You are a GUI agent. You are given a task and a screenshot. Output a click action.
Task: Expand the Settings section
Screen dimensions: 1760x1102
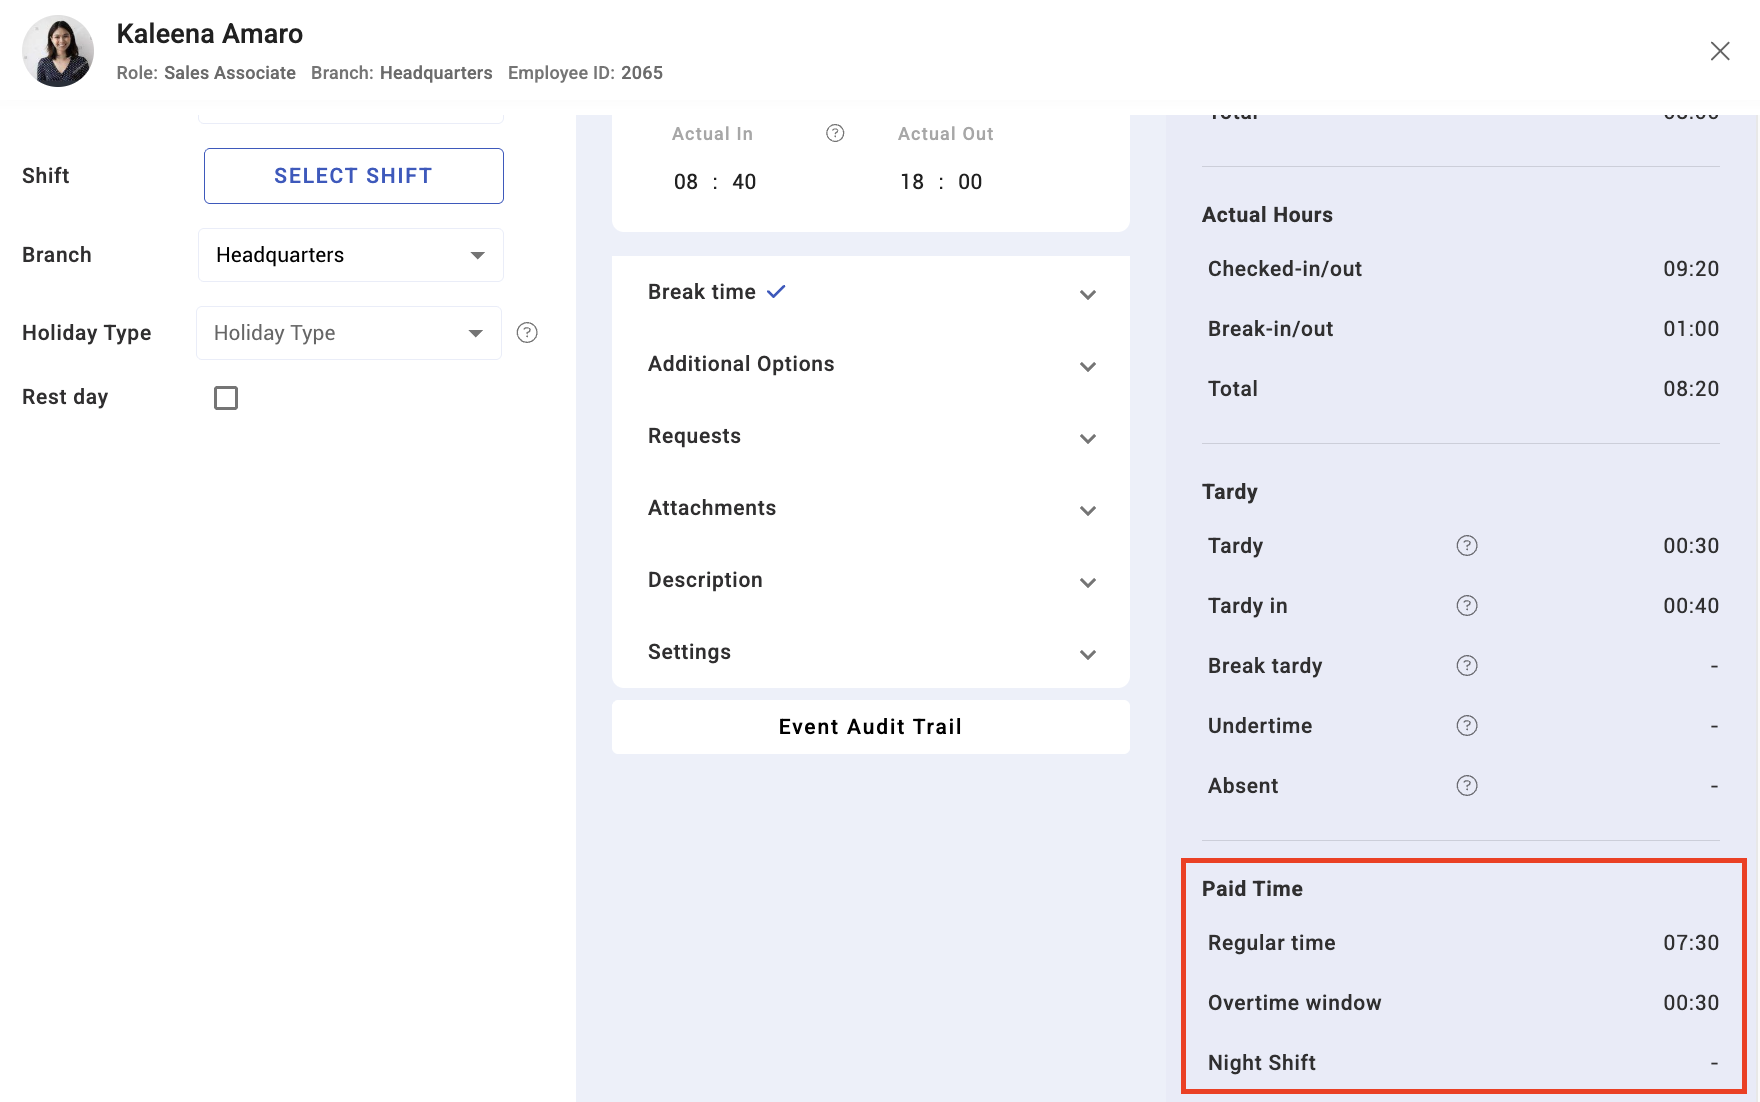coord(871,652)
